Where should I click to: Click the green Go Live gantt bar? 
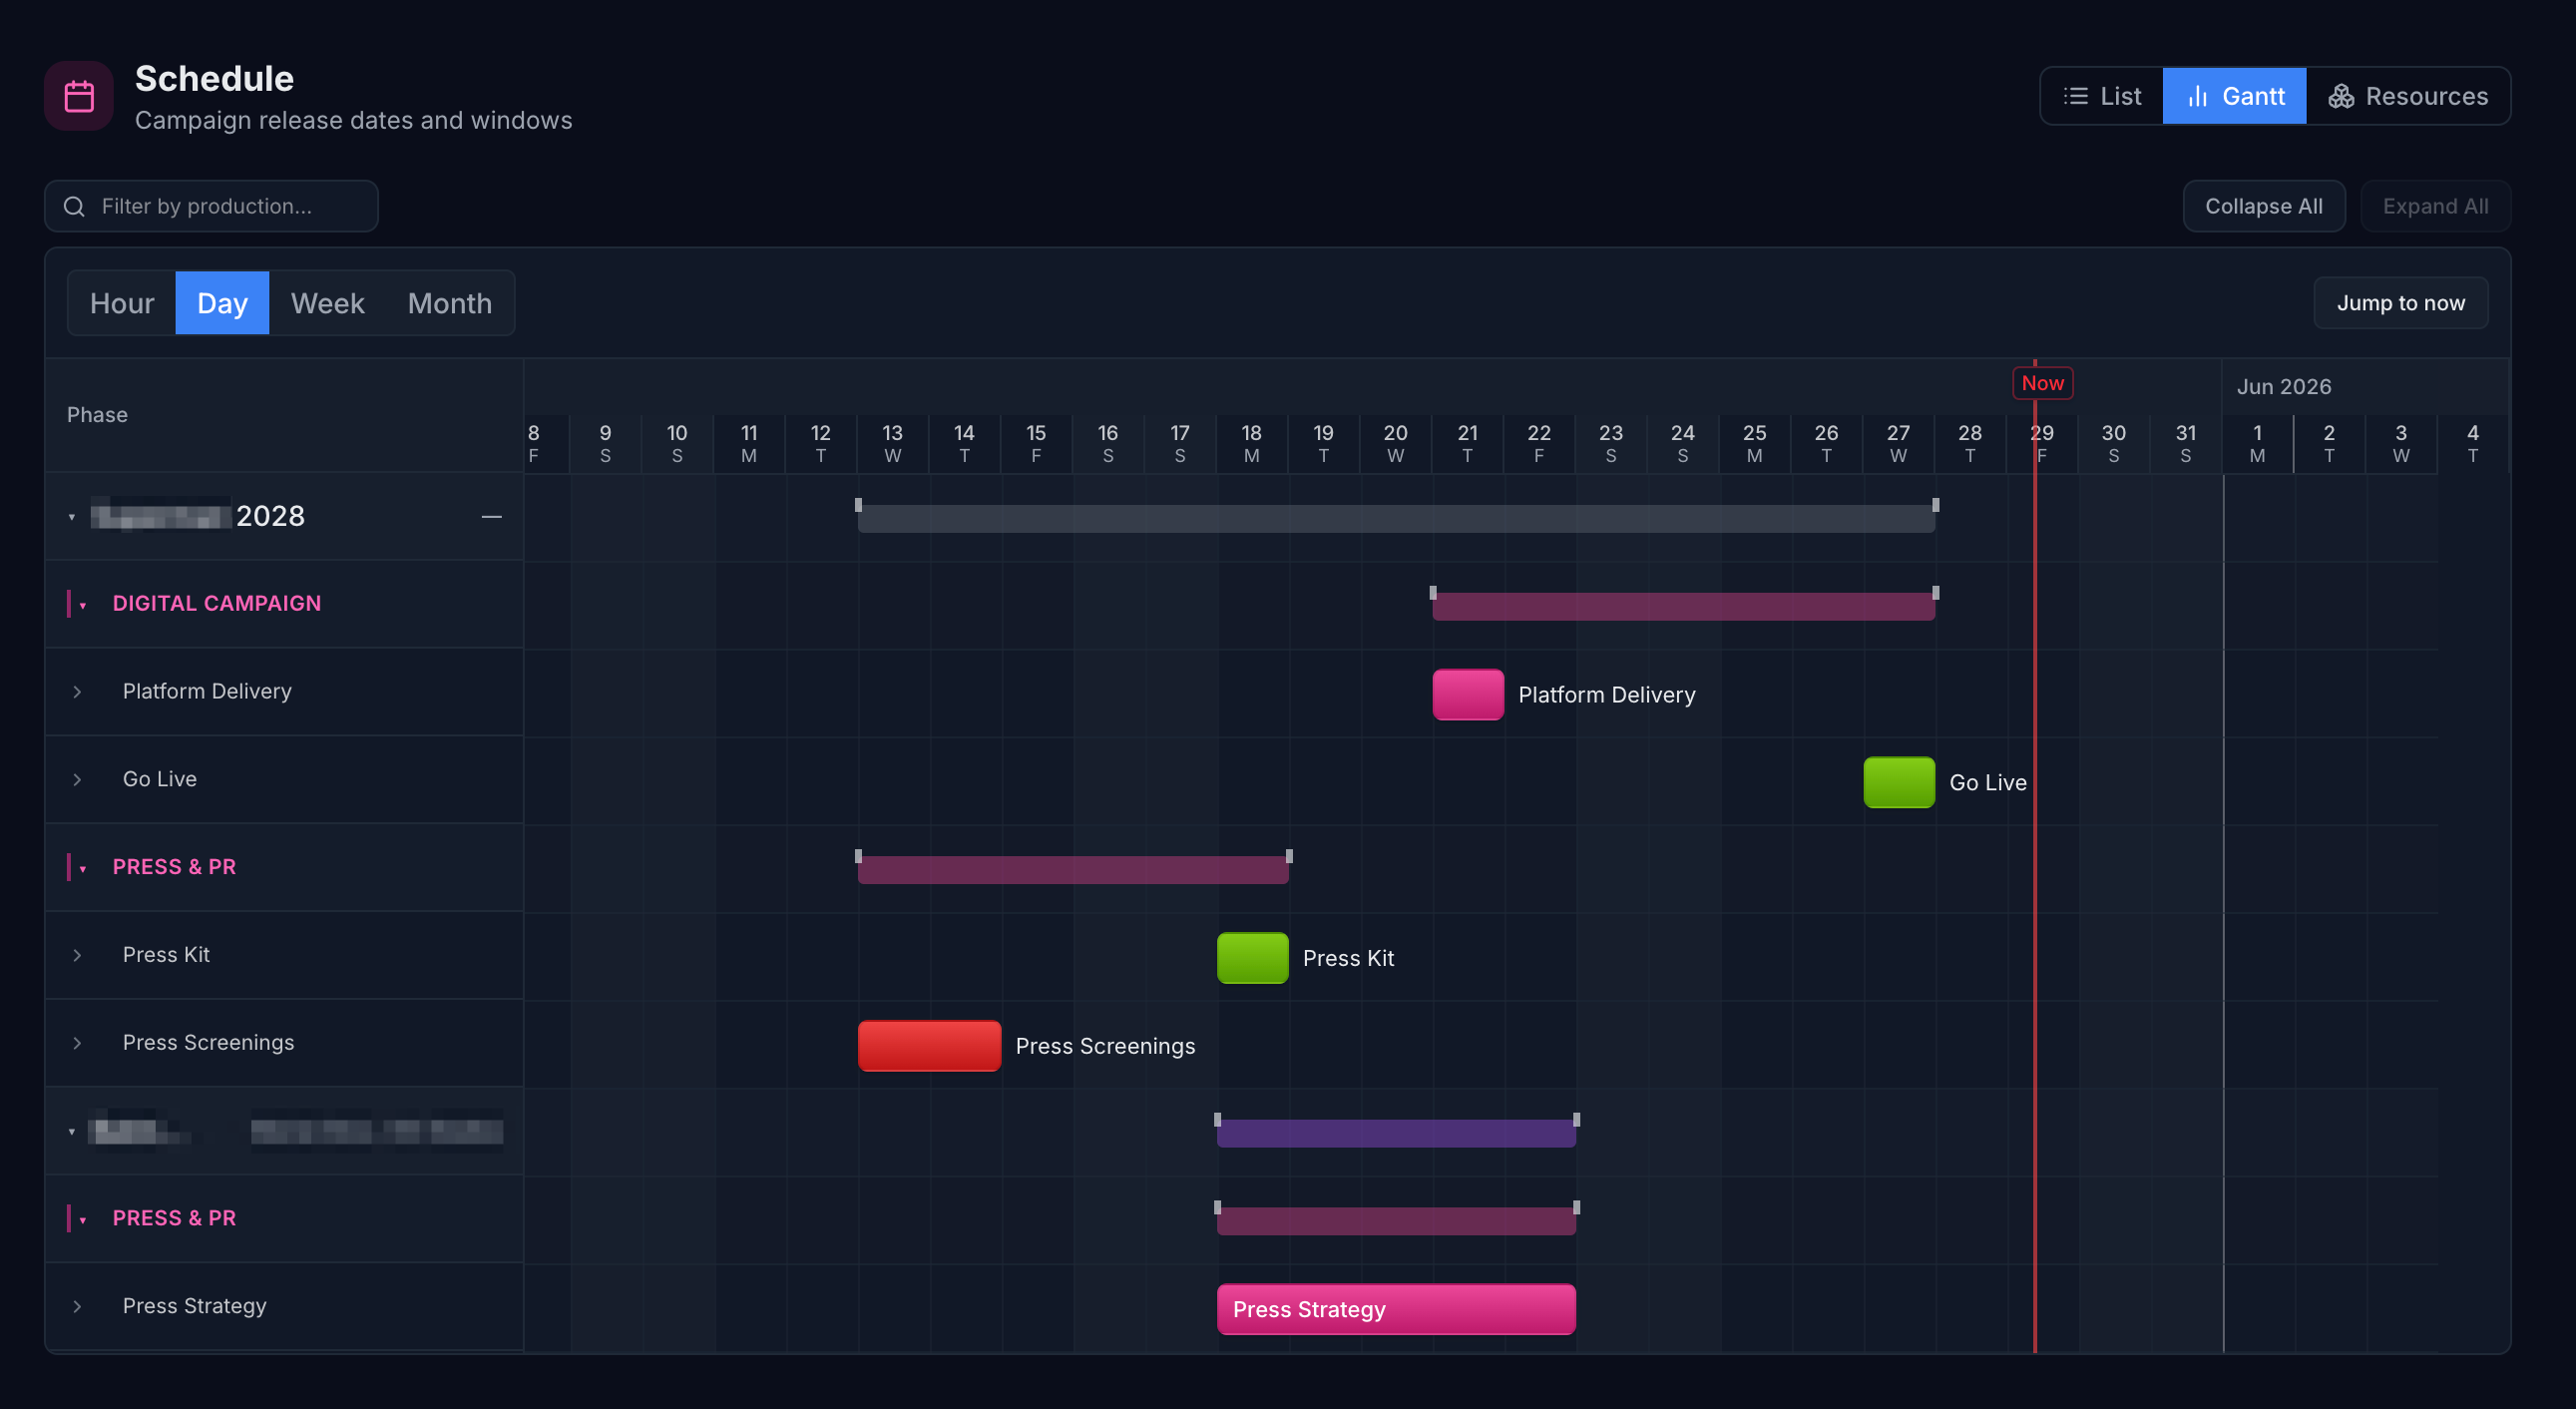(x=1899, y=783)
